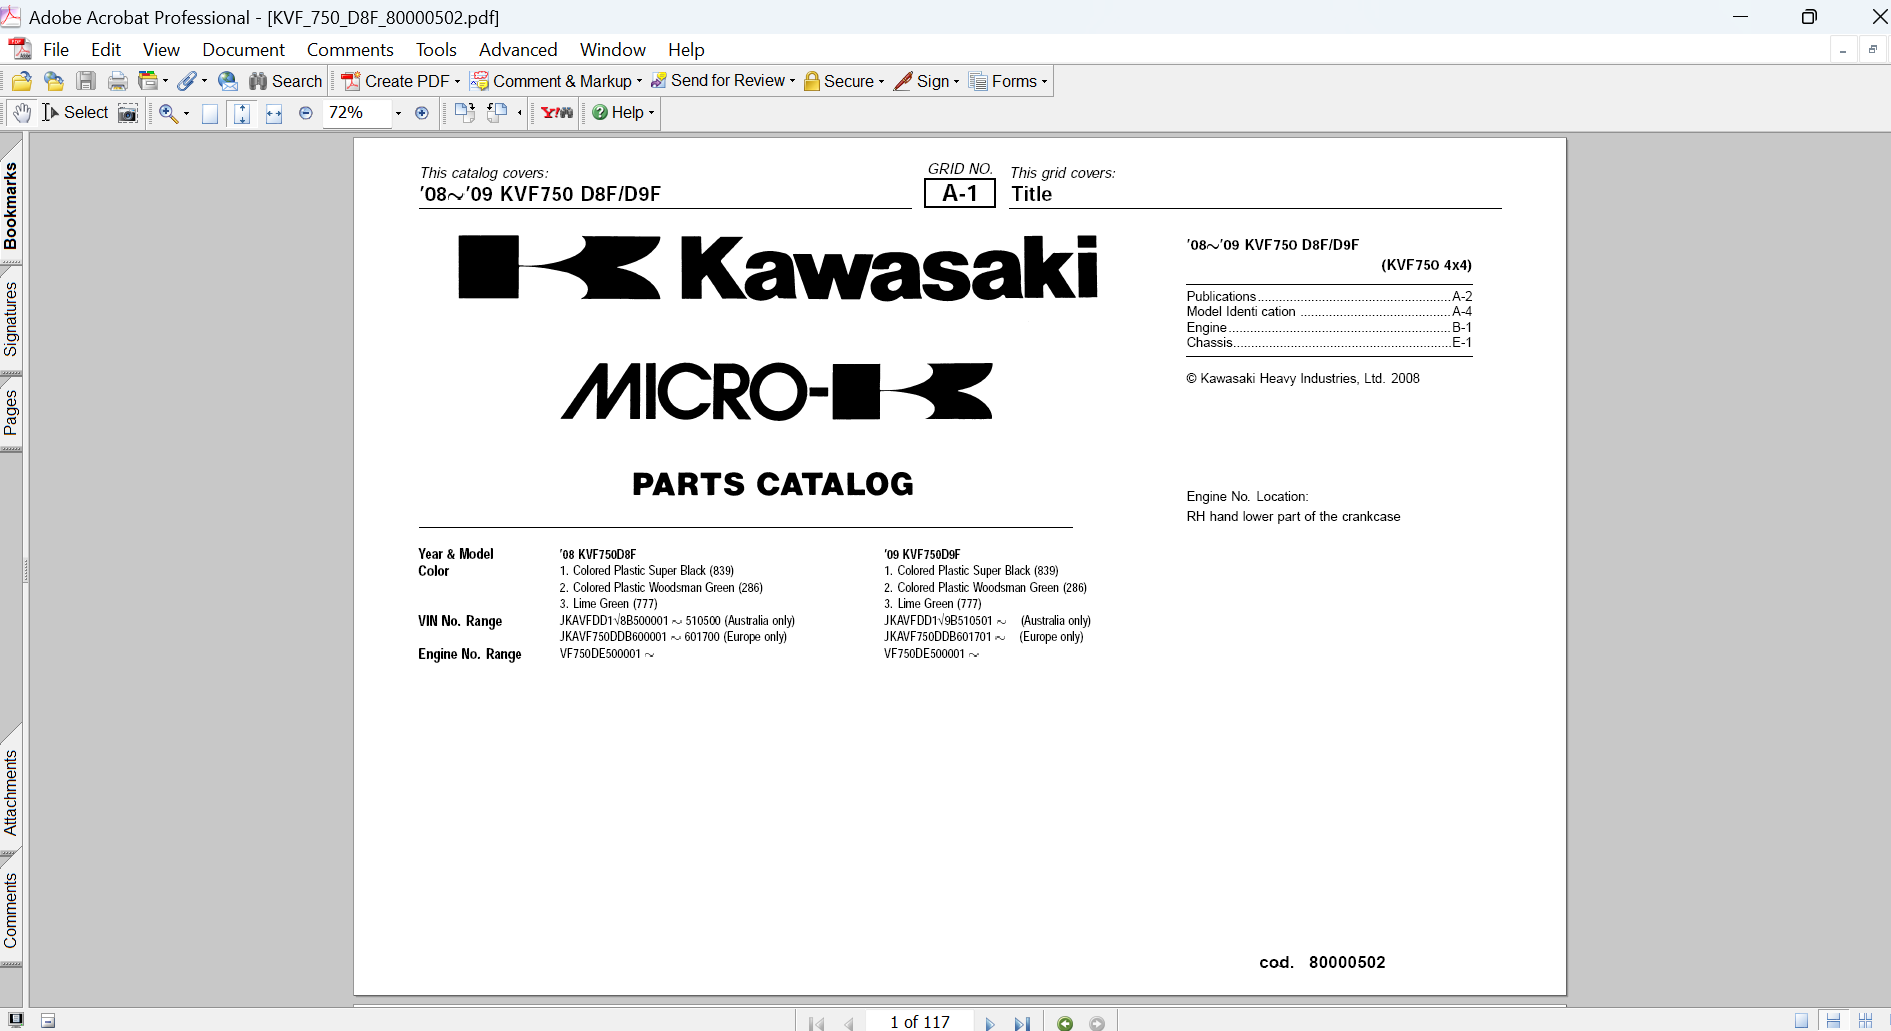Image resolution: width=1891 pixels, height=1031 pixels.
Task: Open the View menu
Action: click(x=161, y=50)
